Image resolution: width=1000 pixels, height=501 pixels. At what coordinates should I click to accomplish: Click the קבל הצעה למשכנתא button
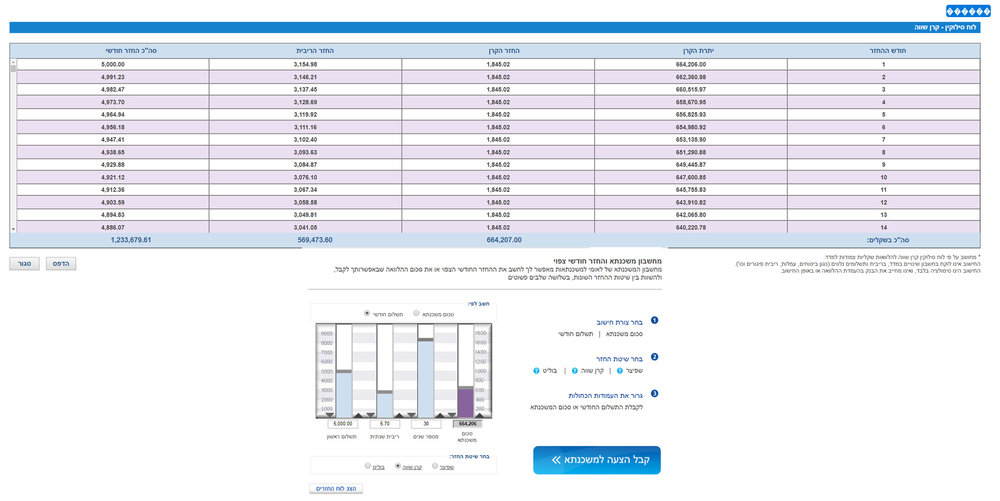(597, 460)
